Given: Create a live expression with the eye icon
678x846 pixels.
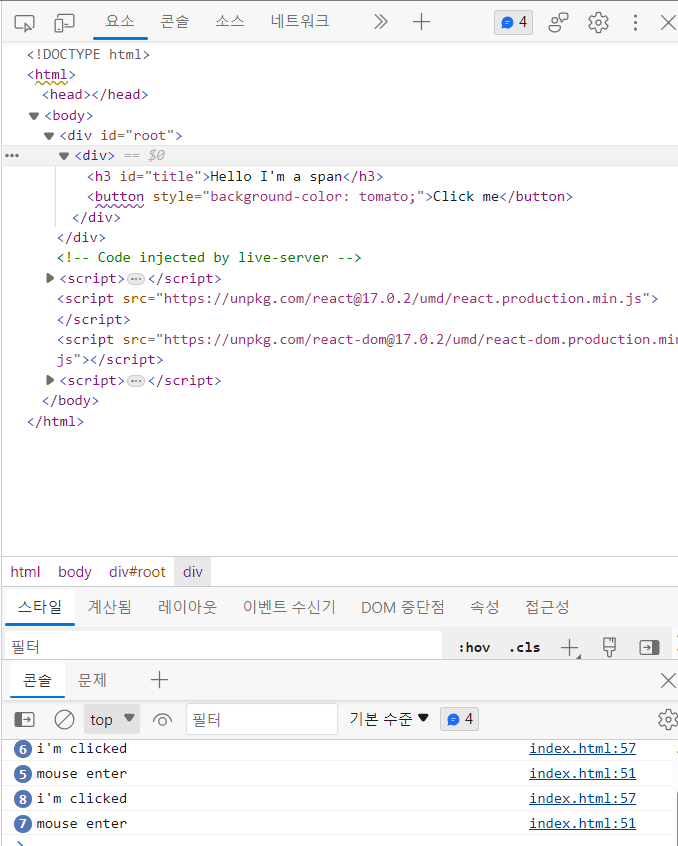Looking at the screenshot, I should tap(162, 719).
